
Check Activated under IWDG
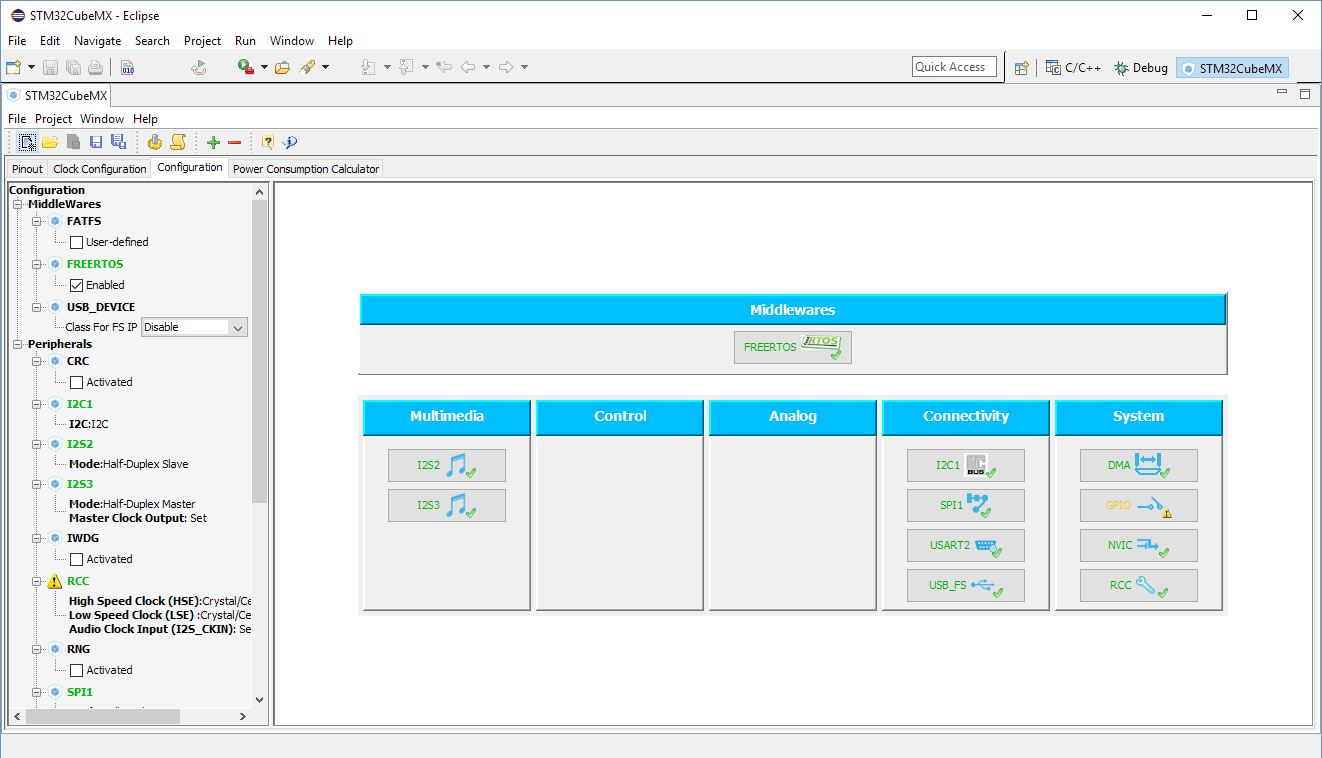coord(76,559)
